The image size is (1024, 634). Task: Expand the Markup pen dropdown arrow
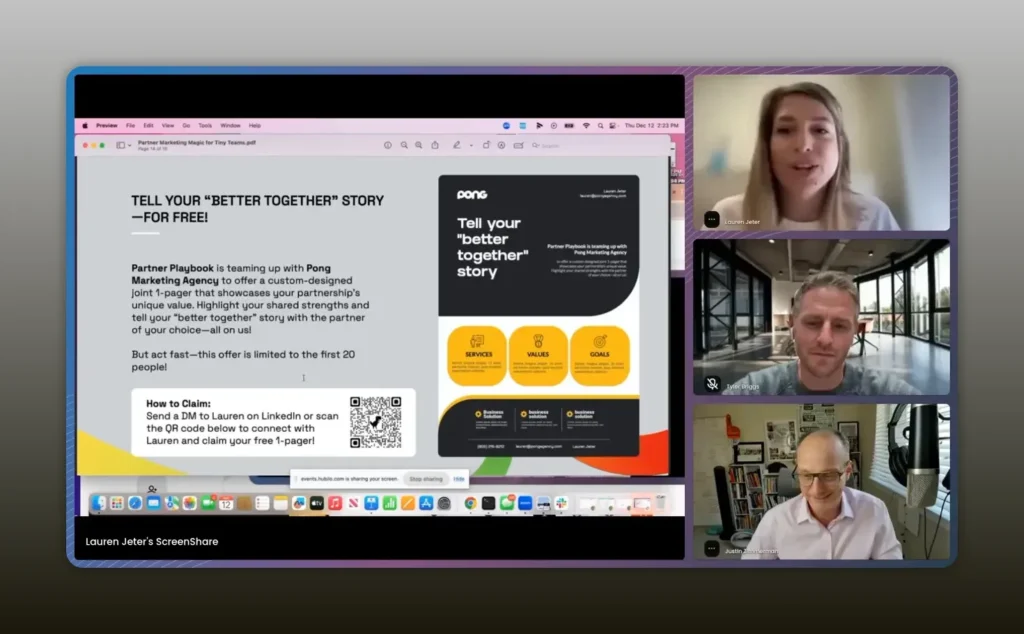coord(470,145)
